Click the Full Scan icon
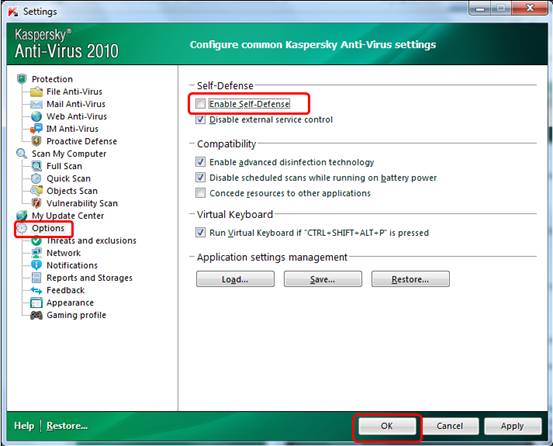This screenshot has width=553, height=446. point(36,166)
